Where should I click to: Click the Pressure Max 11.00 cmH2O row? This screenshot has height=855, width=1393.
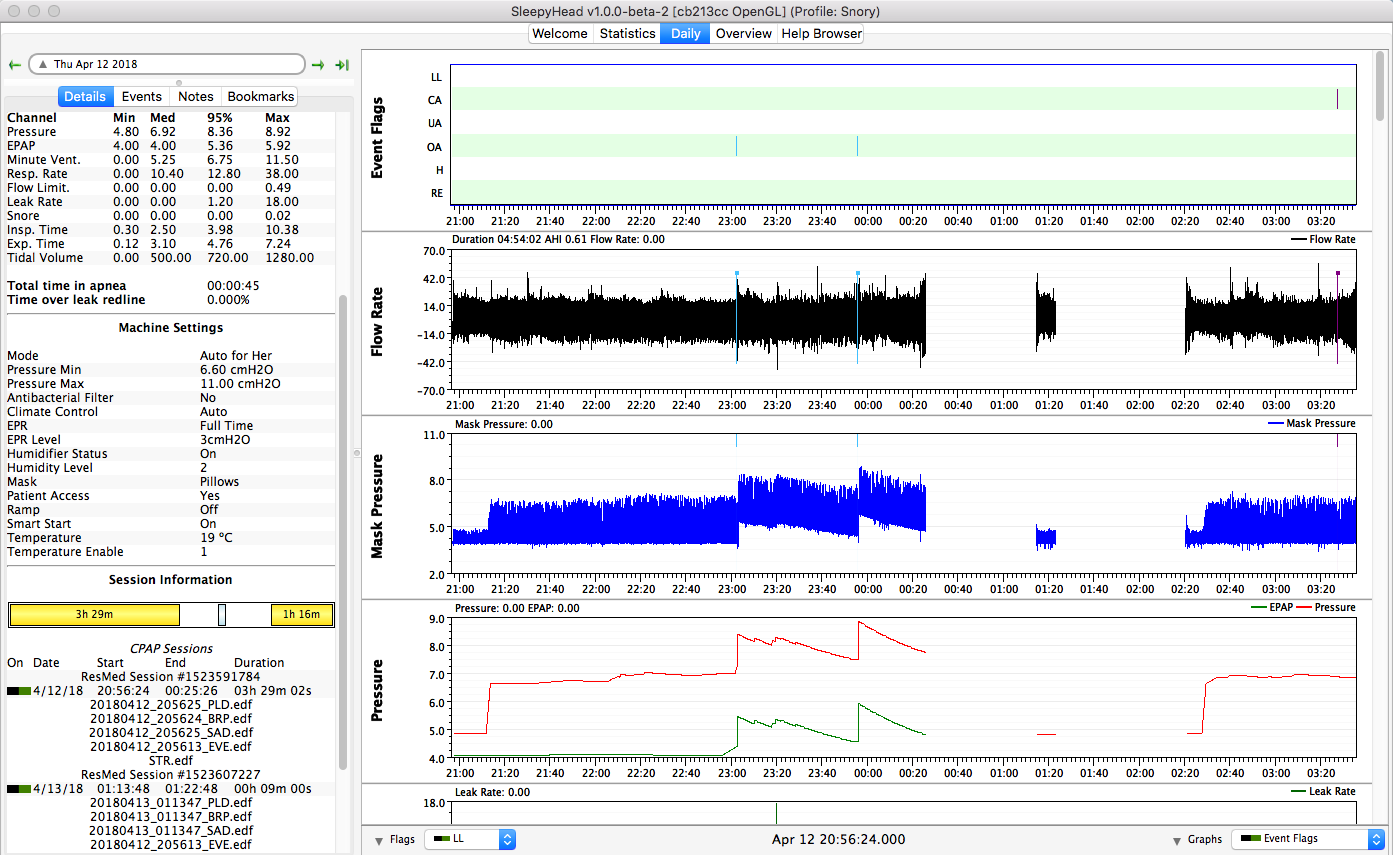pyautogui.click(x=170, y=384)
